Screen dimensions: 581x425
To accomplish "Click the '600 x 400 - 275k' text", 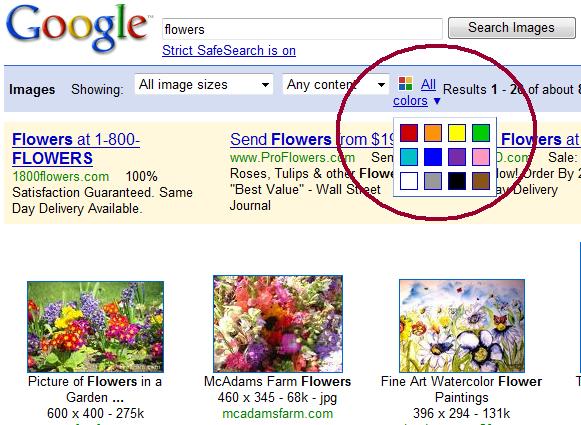I will point(95,414).
